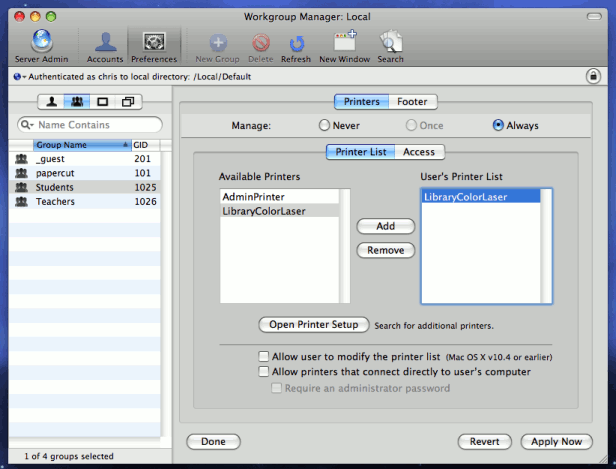Select AdminPrinter in Available Printers

(x=280, y=196)
